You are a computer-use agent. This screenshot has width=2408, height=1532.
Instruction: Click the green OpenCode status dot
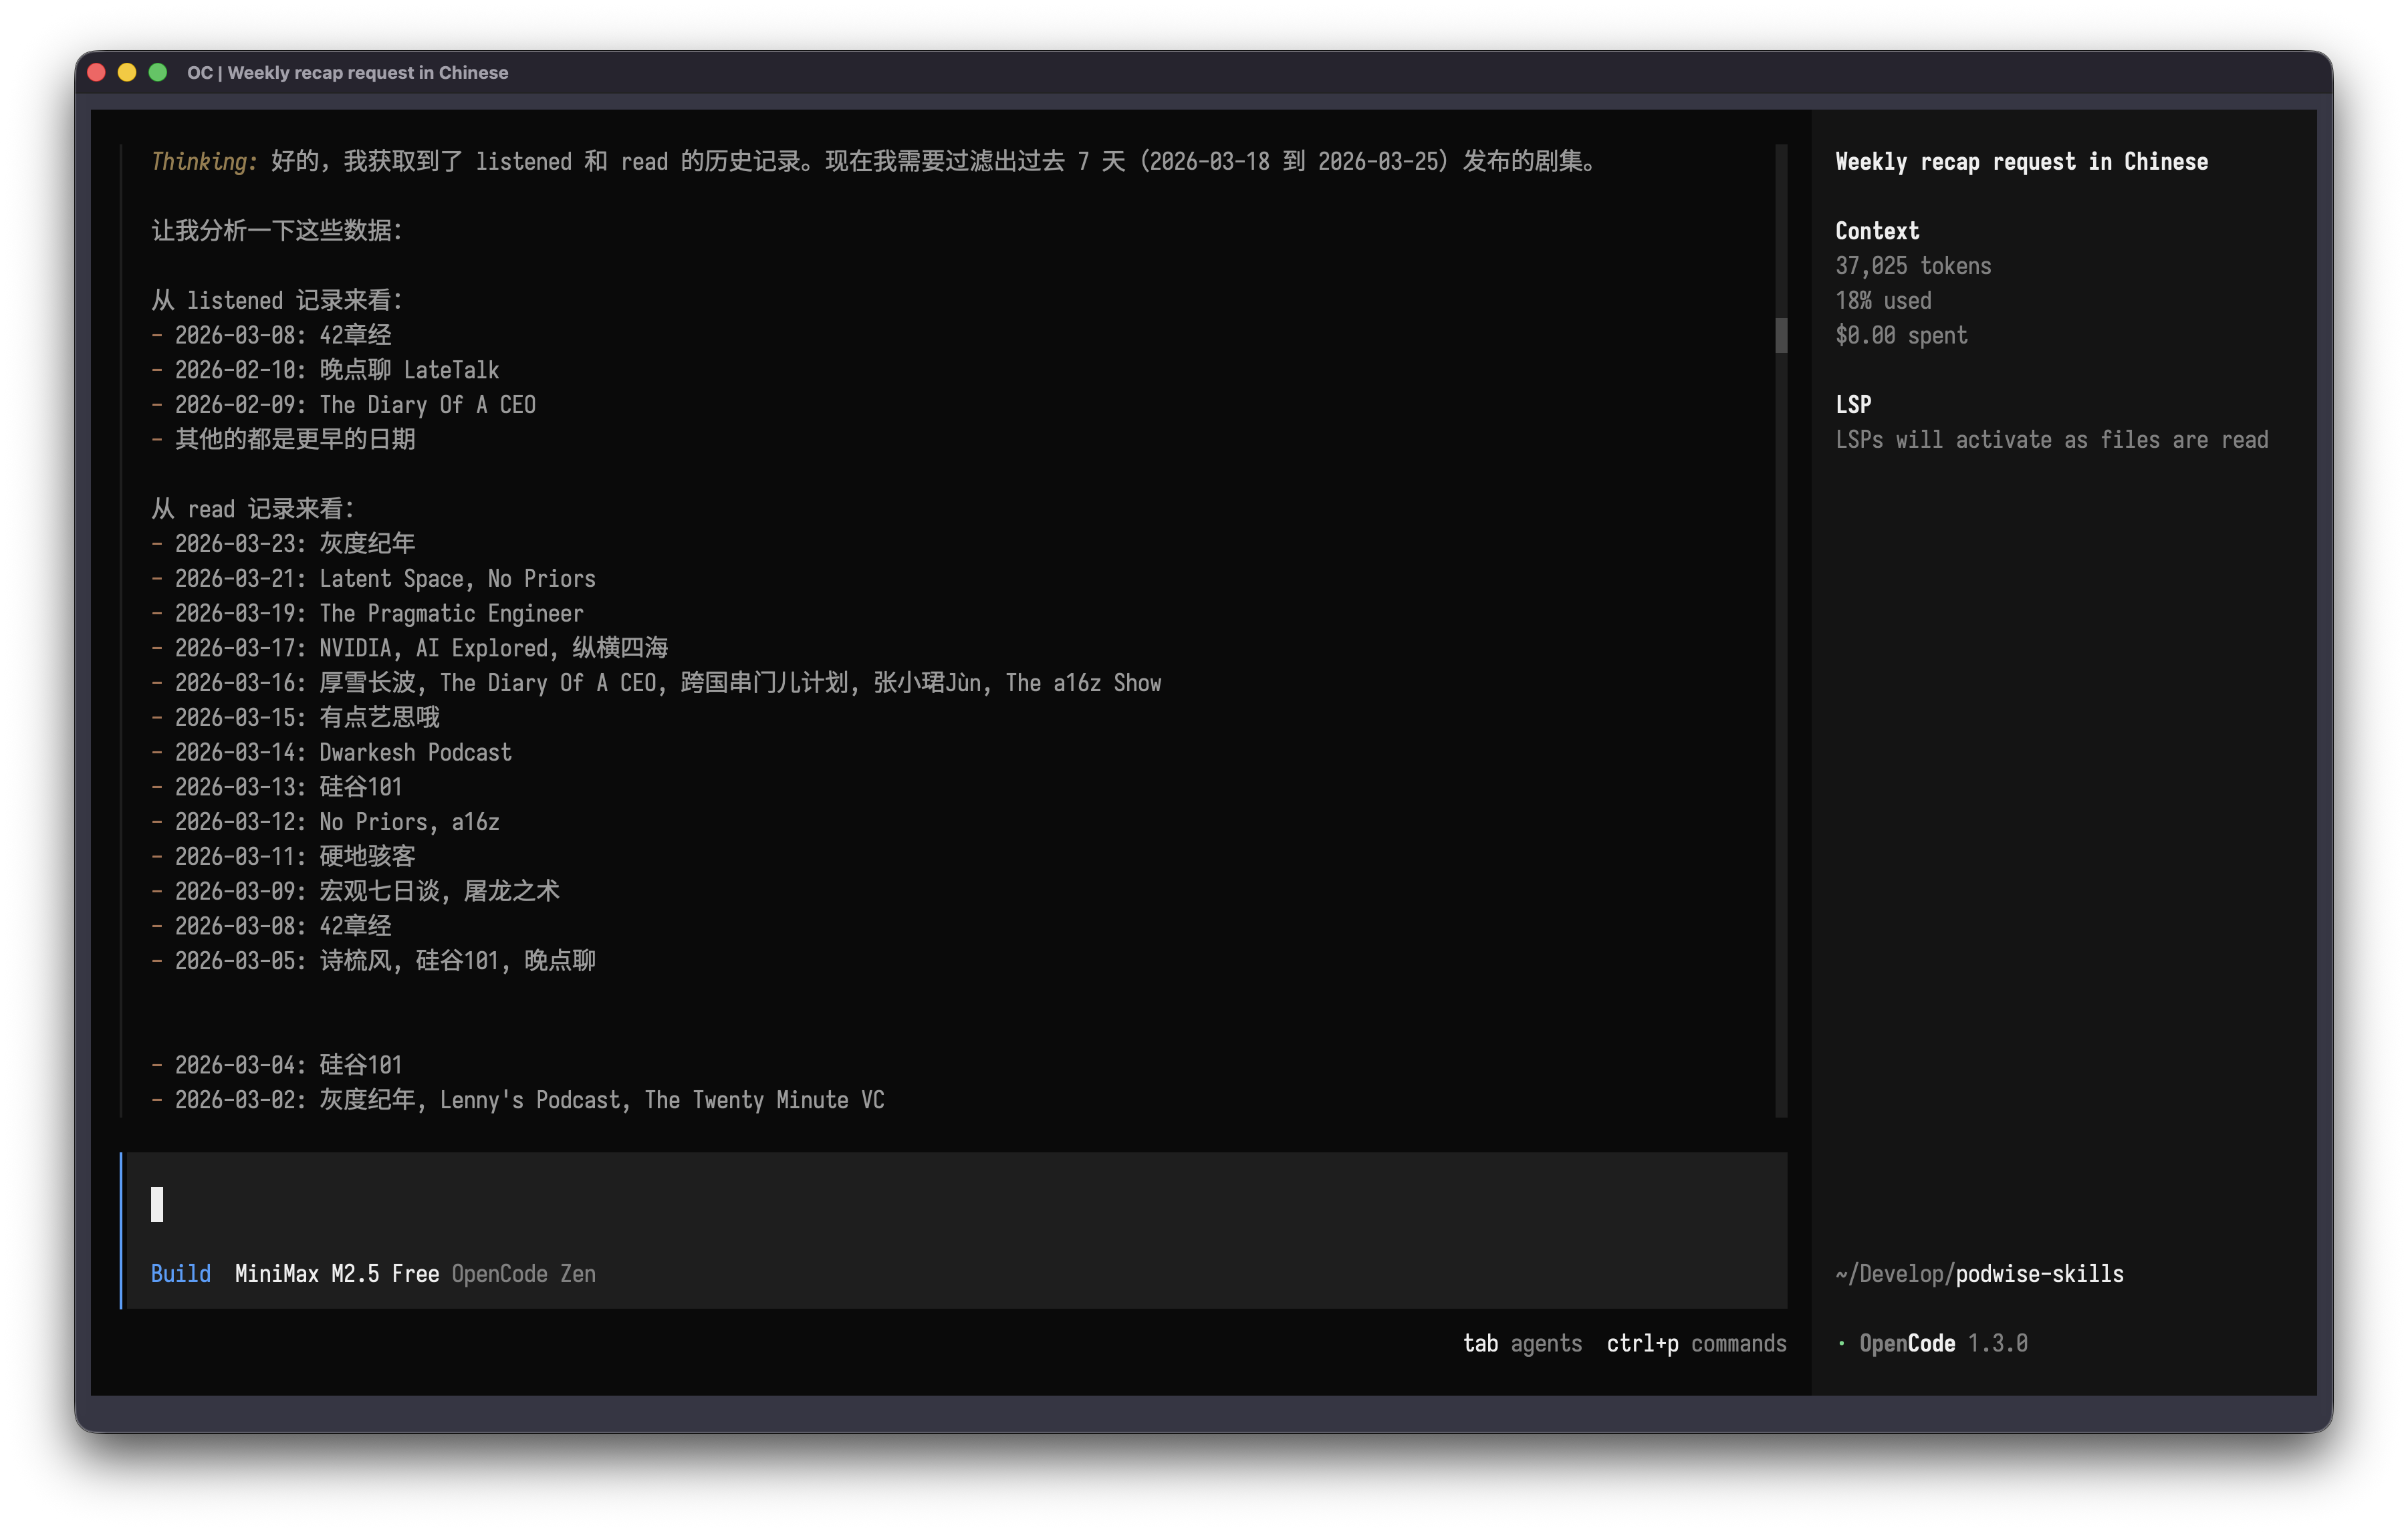1841,1343
